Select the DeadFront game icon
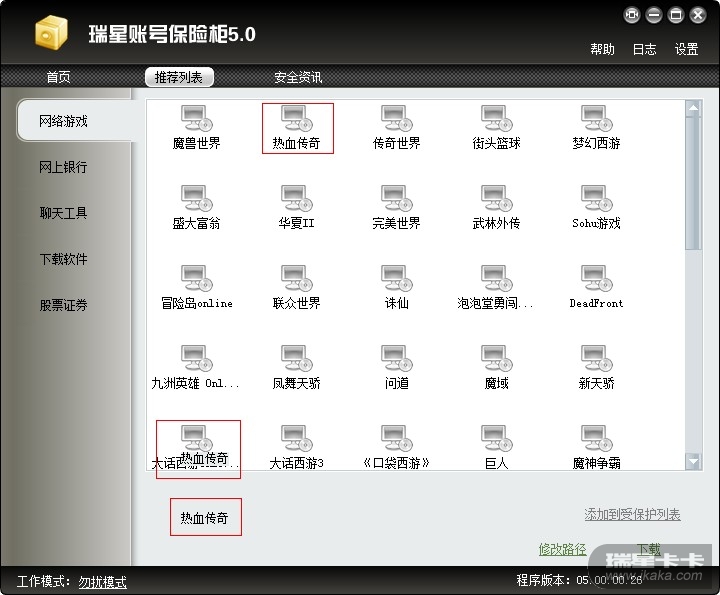 [596, 287]
